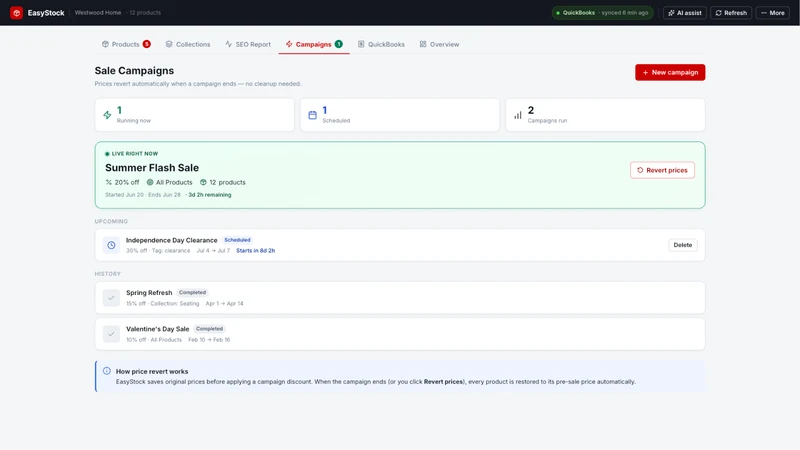Refresh the store data
800x450 pixels.
click(731, 13)
